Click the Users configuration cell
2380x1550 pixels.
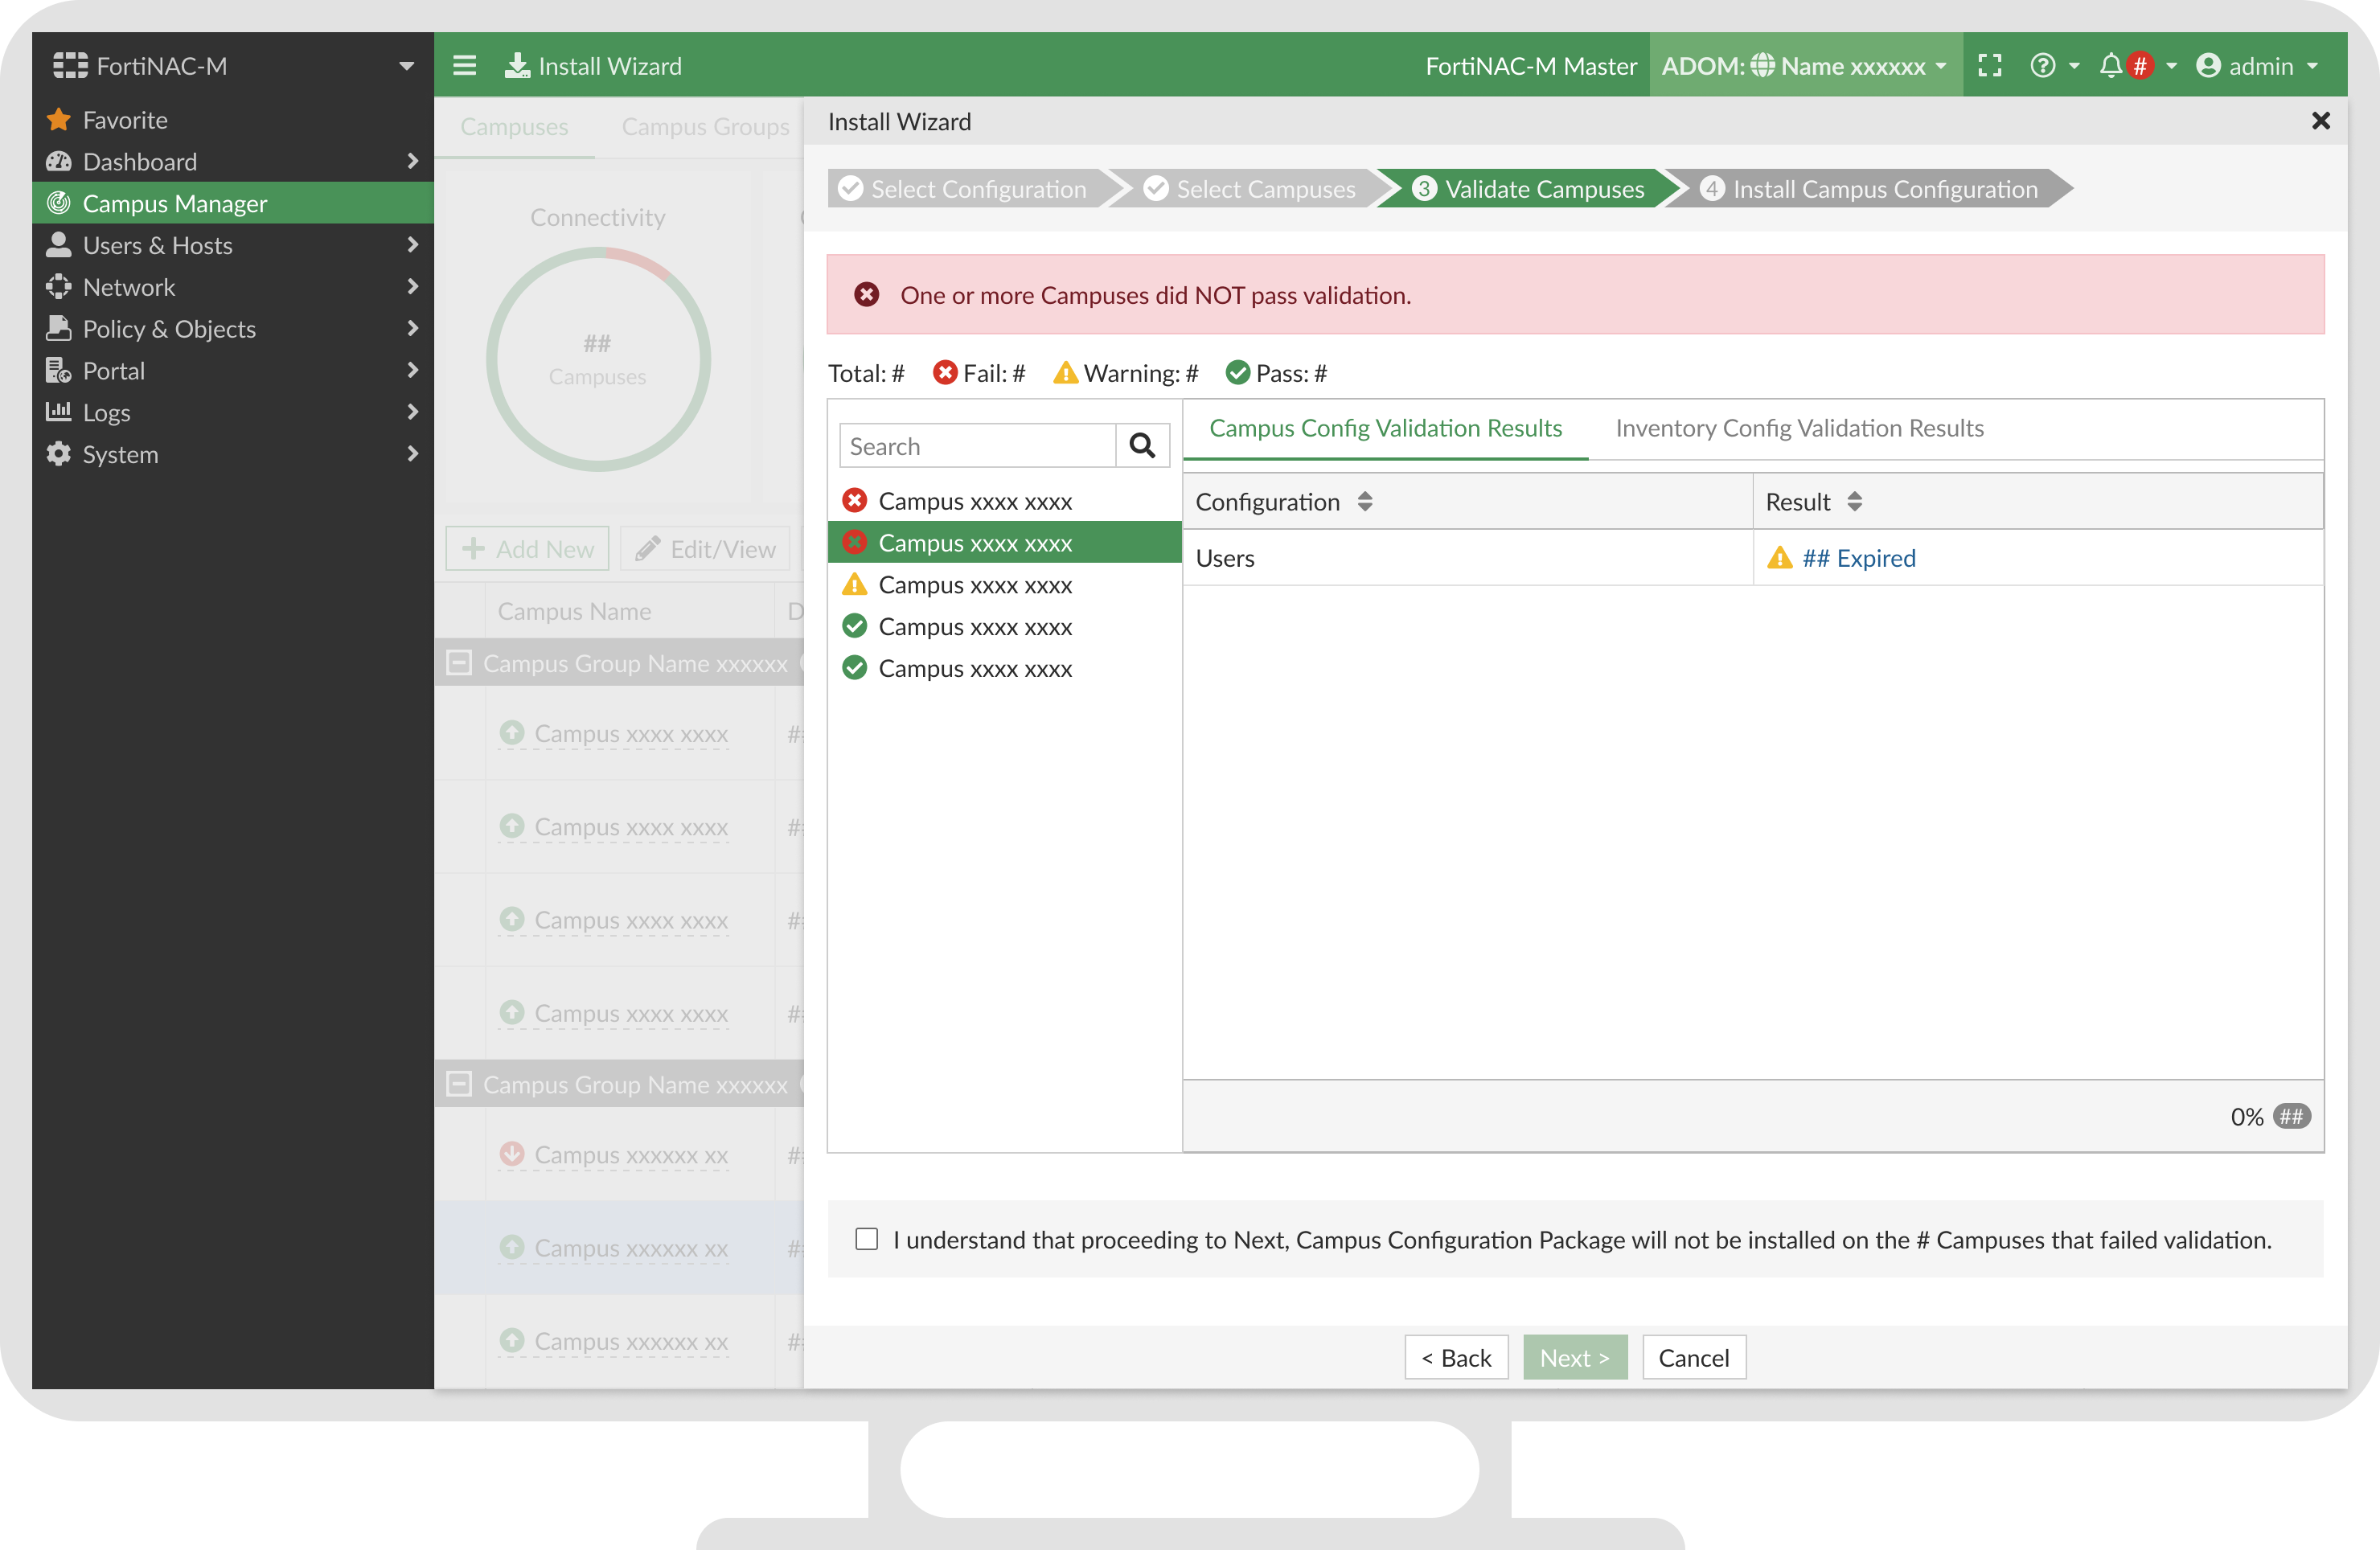click(x=1468, y=558)
